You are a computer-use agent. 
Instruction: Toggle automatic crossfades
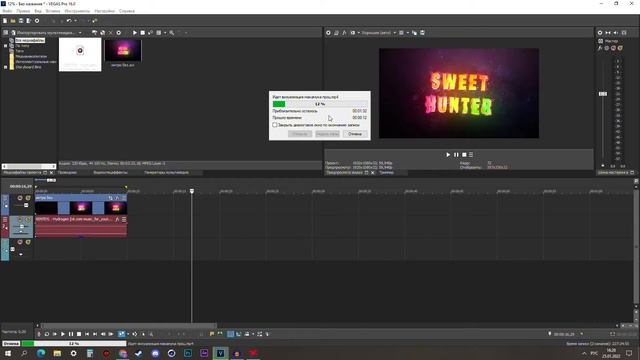pyautogui.click(x=239, y=334)
